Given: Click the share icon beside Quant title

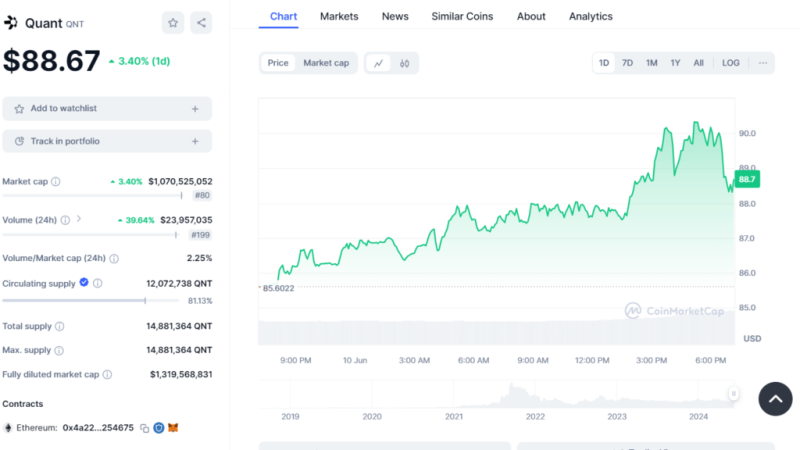Looking at the screenshot, I should point(201,23).
